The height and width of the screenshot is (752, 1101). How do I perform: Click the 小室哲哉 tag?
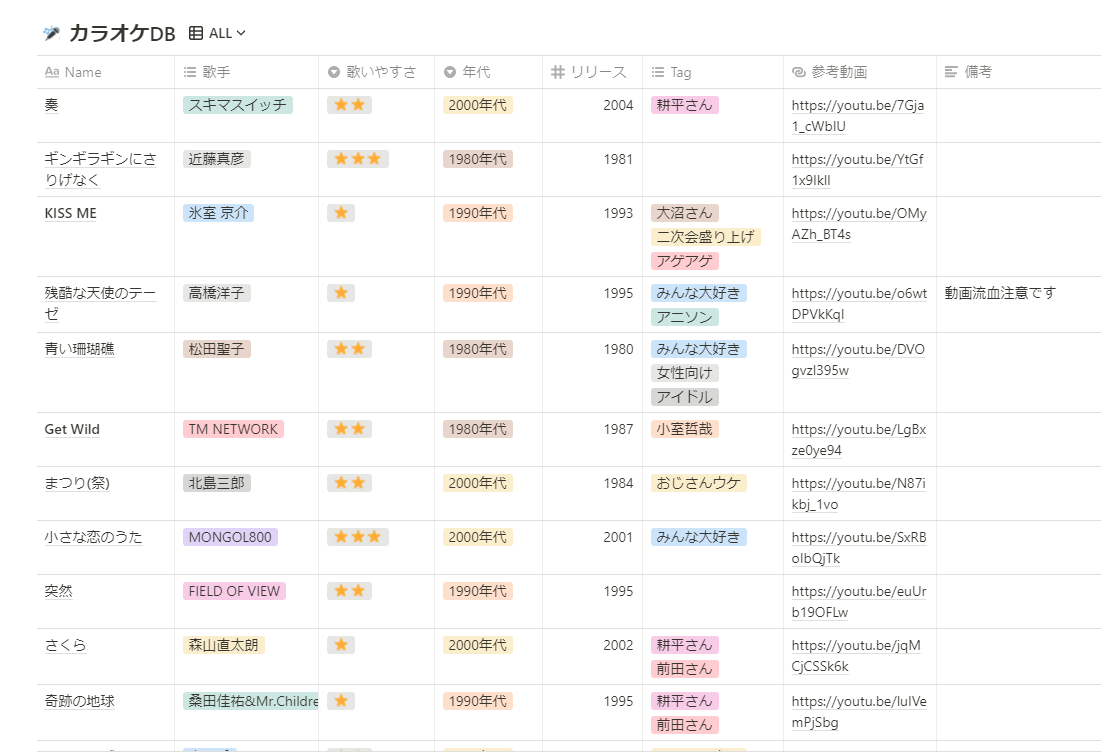[685, 429]
